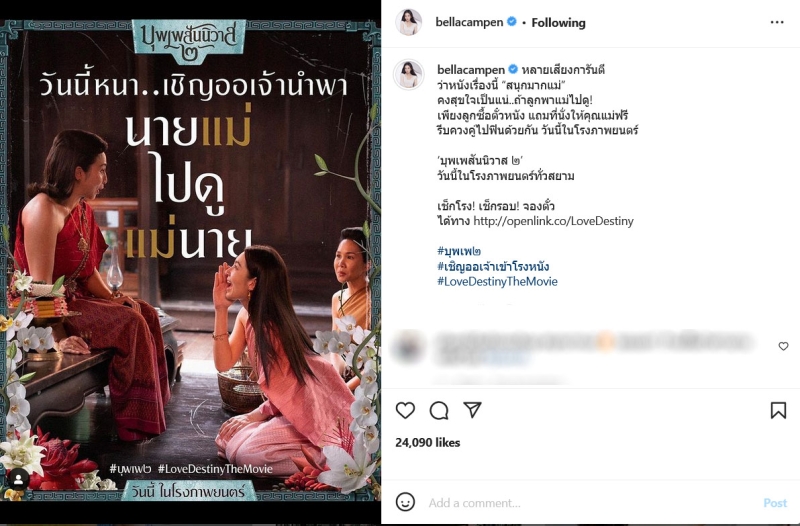Open bellacampen username in the caption
This screenshot has width=800, height=526.
(471, 69)
